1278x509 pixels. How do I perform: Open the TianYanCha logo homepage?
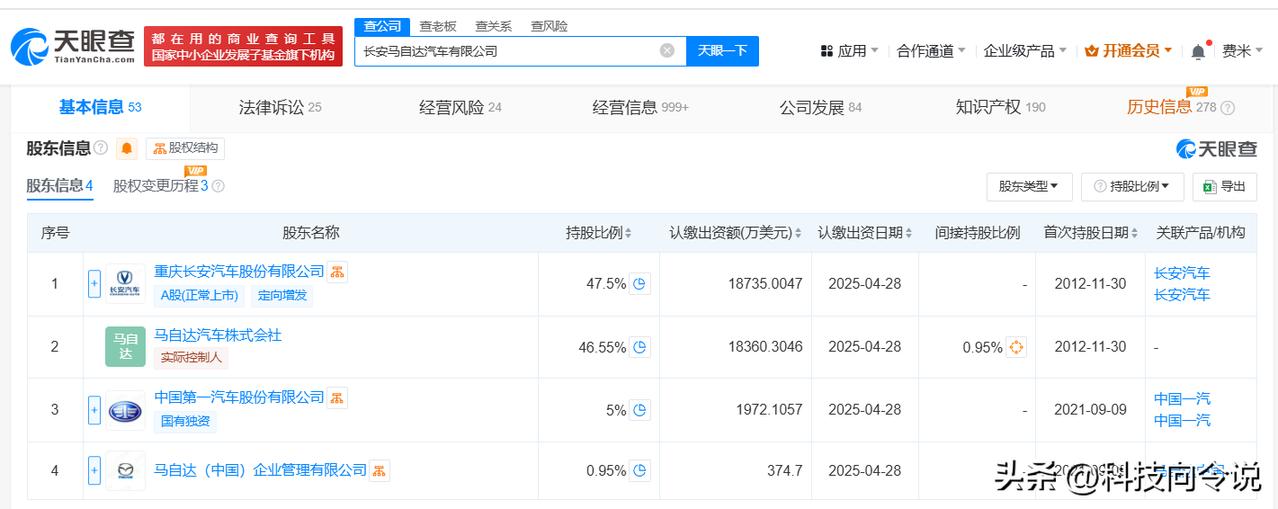72,46
